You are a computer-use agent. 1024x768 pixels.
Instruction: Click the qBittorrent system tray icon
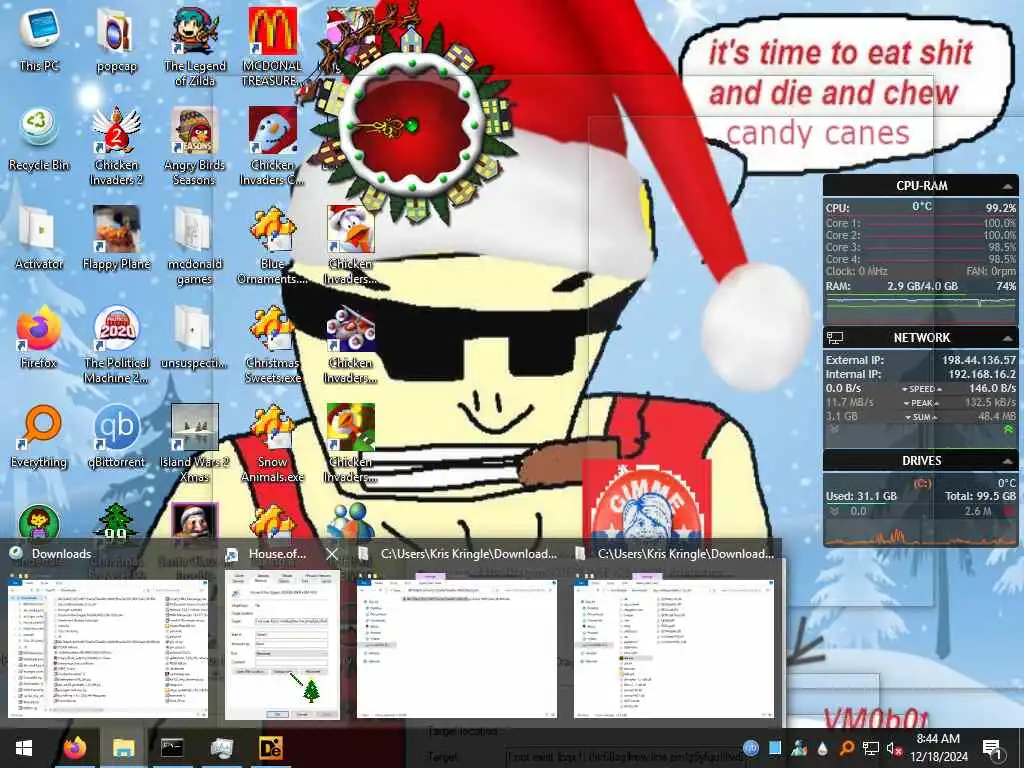coord(751,748)
